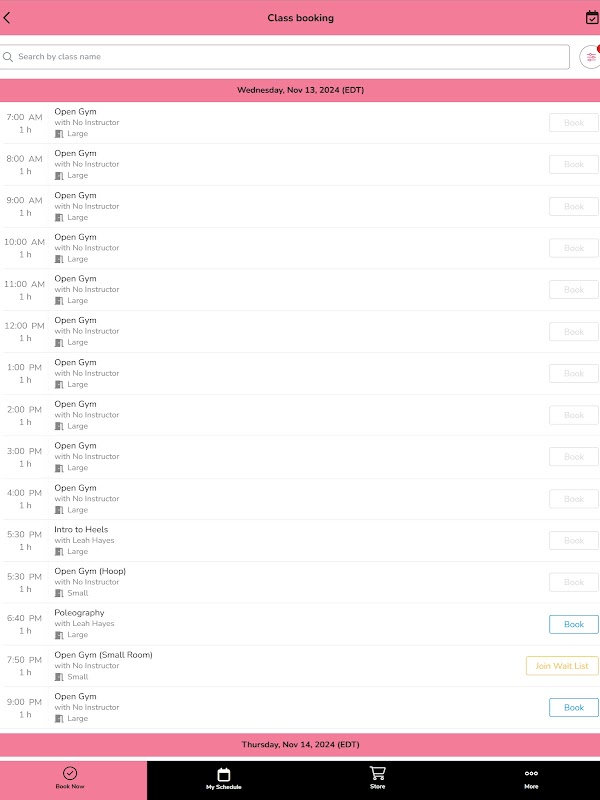Click the room icon for Poleography

[59, 635]
